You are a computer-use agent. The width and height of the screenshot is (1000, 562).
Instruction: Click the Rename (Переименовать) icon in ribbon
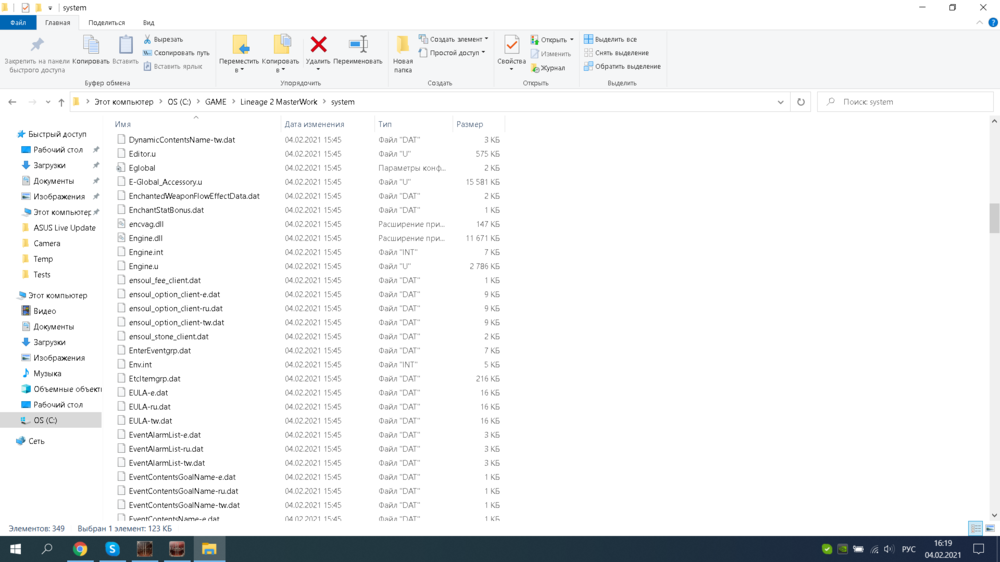(x=358, y=45)
